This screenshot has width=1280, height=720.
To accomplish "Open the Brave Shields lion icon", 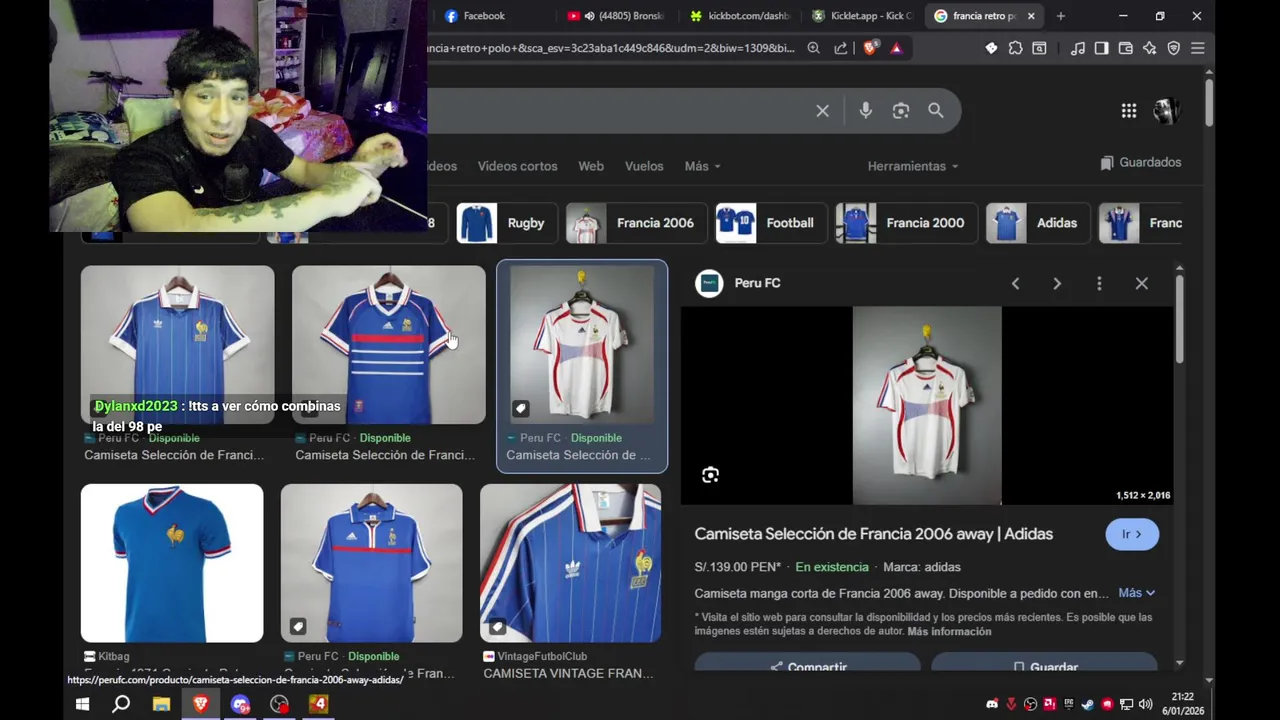I will [x=870, y=48].
